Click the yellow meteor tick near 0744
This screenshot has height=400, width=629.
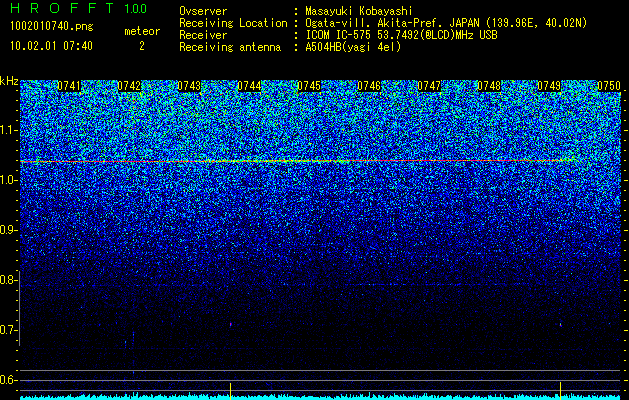(231, 391)
